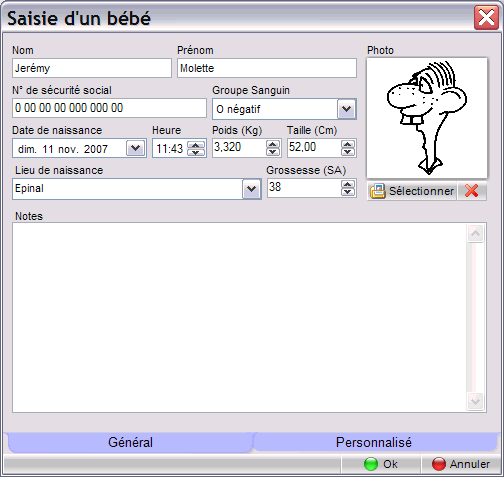Increase Taille (Cm) with up arrow
504x477 pixels.
[348, 145]
